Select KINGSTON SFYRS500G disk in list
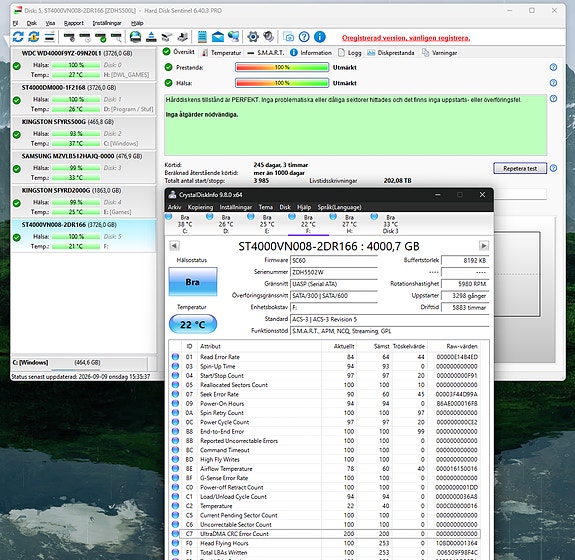The image size is (575, 560). (84, 132)
